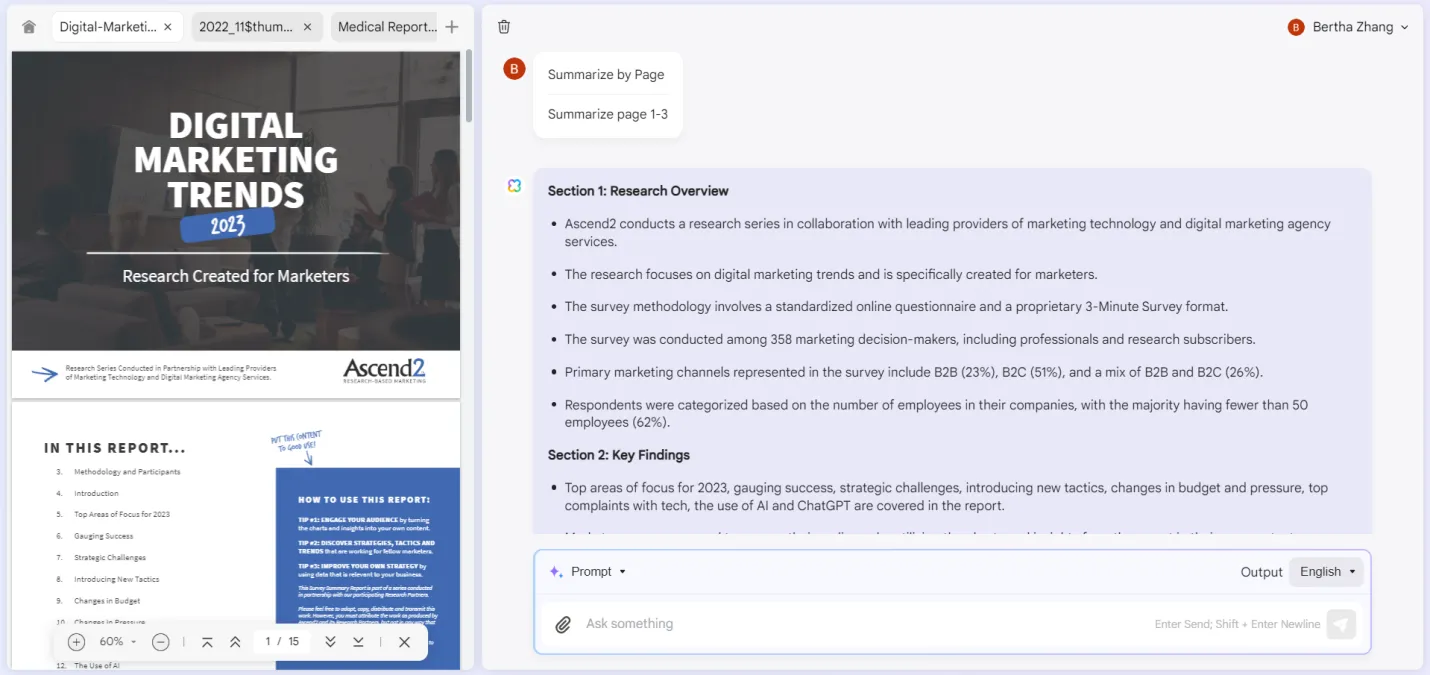
Task: Click the Output label
Action: 1261,572
